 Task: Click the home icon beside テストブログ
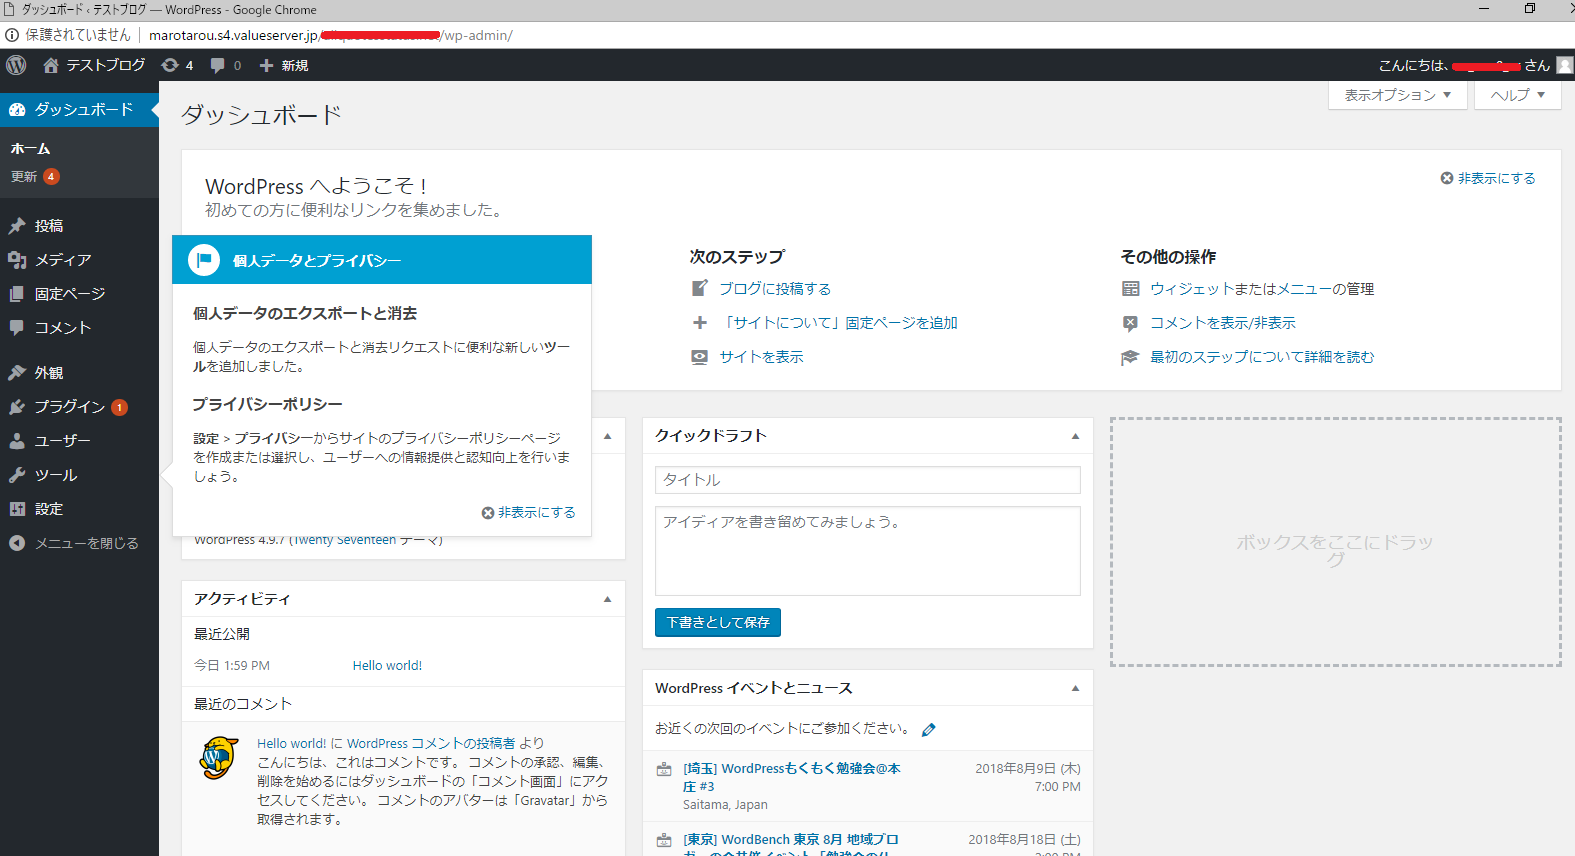(x=51, y=65)
